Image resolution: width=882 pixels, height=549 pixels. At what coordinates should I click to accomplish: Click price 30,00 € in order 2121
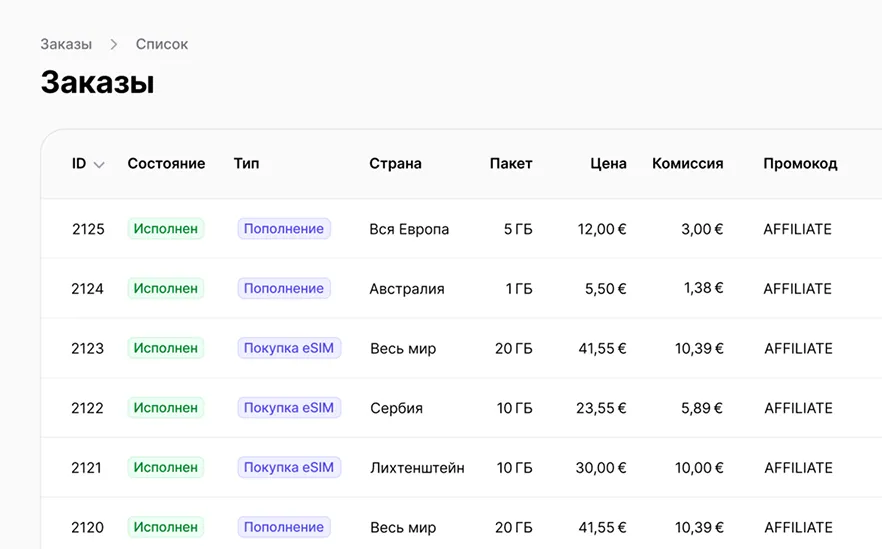[601, 467]
